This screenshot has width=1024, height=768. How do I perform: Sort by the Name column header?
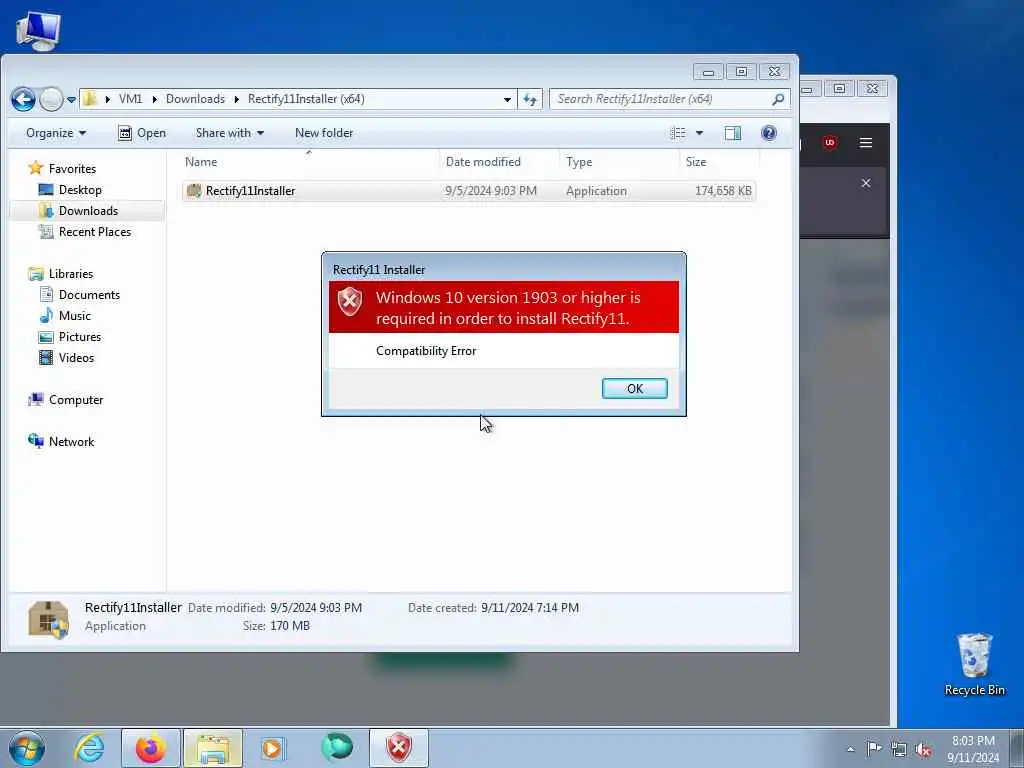coord(309,162)
